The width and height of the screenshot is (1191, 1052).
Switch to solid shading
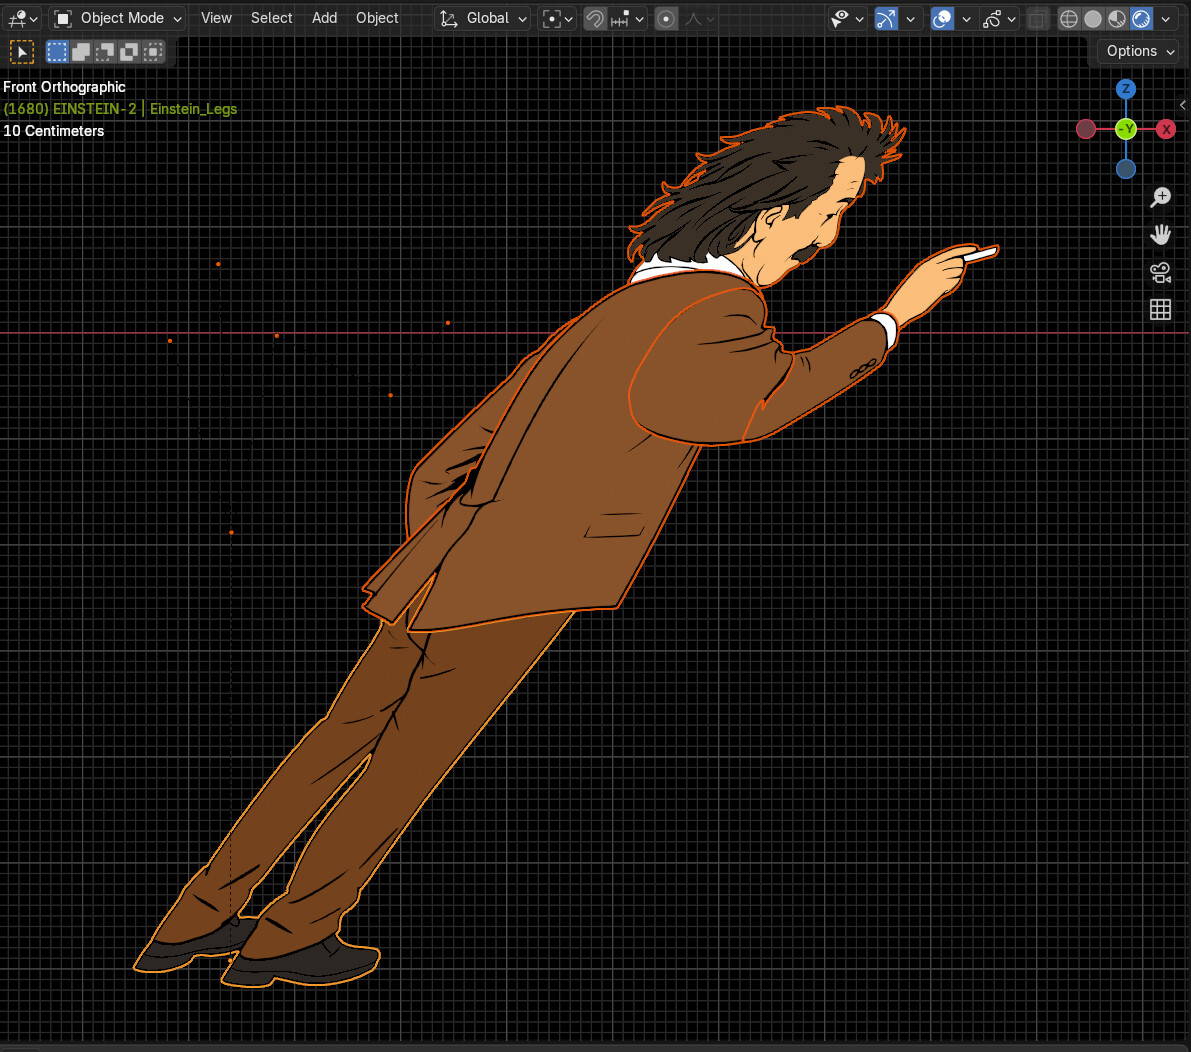point(1093,18)
